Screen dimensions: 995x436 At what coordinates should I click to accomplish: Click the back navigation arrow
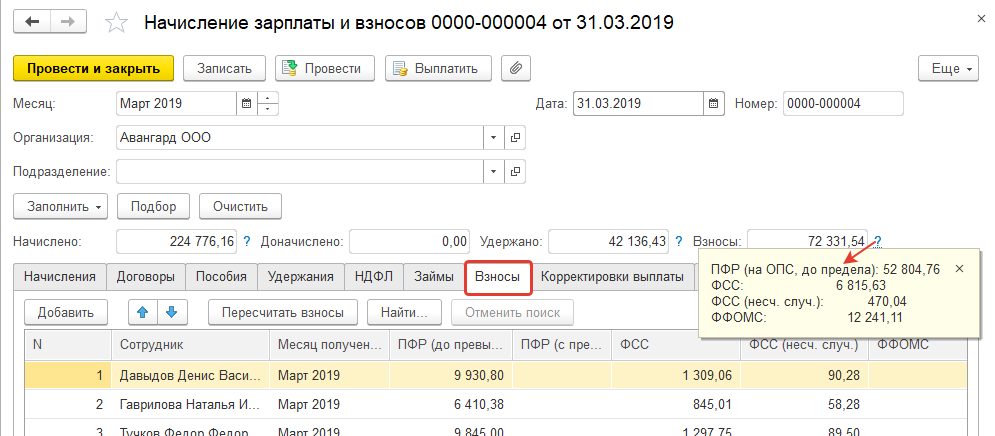click(x=32, y=22)
